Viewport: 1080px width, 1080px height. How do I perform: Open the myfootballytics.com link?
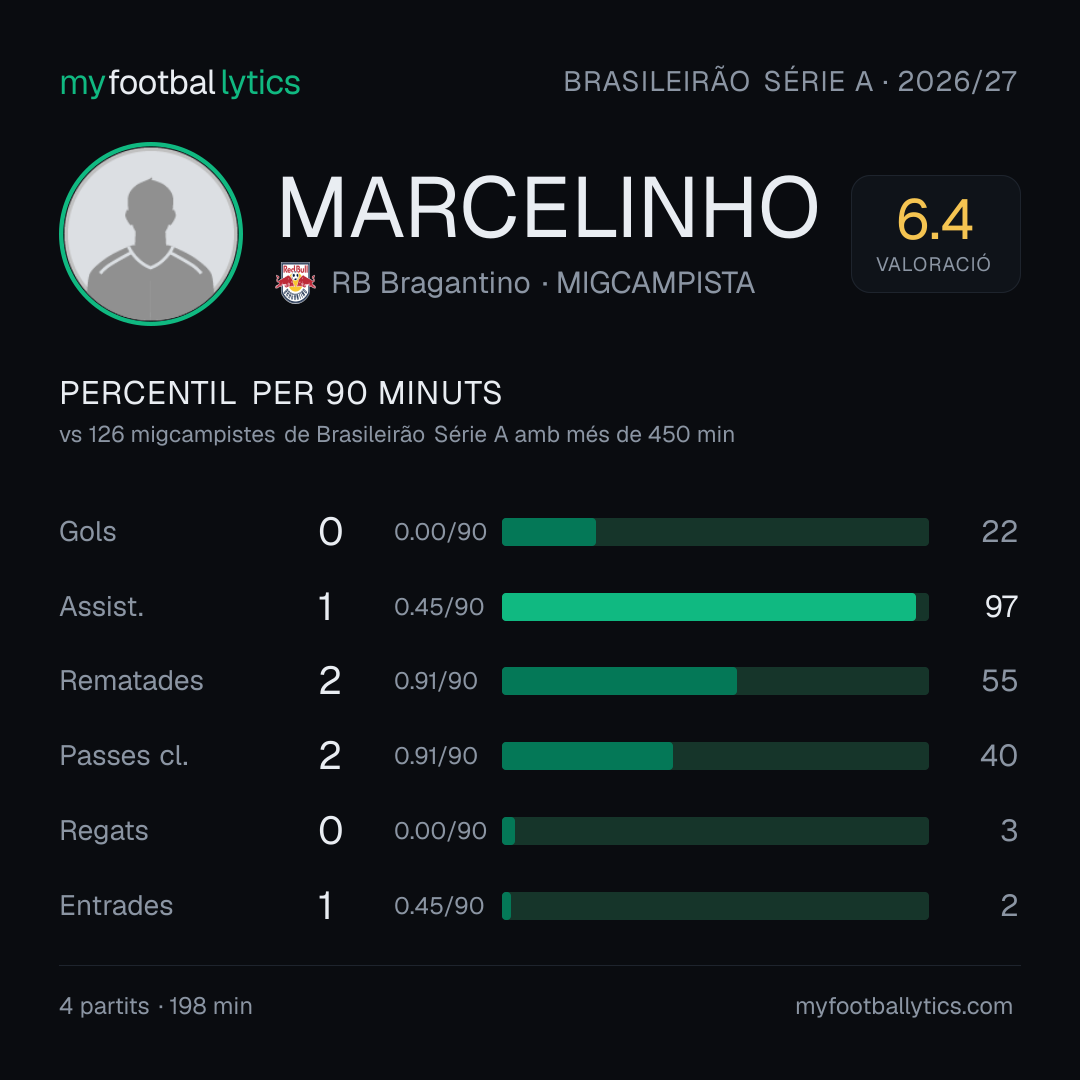[904, 1006]
